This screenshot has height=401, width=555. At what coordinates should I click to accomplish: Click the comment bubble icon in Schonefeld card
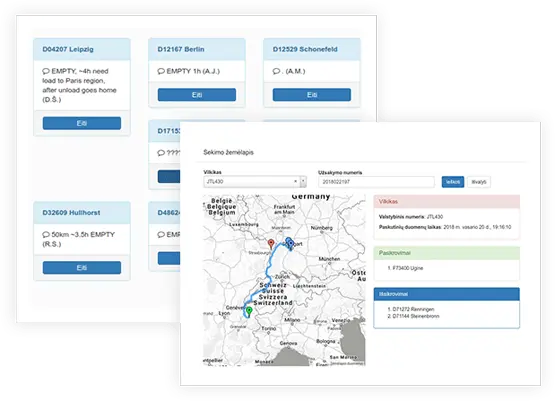276,71
